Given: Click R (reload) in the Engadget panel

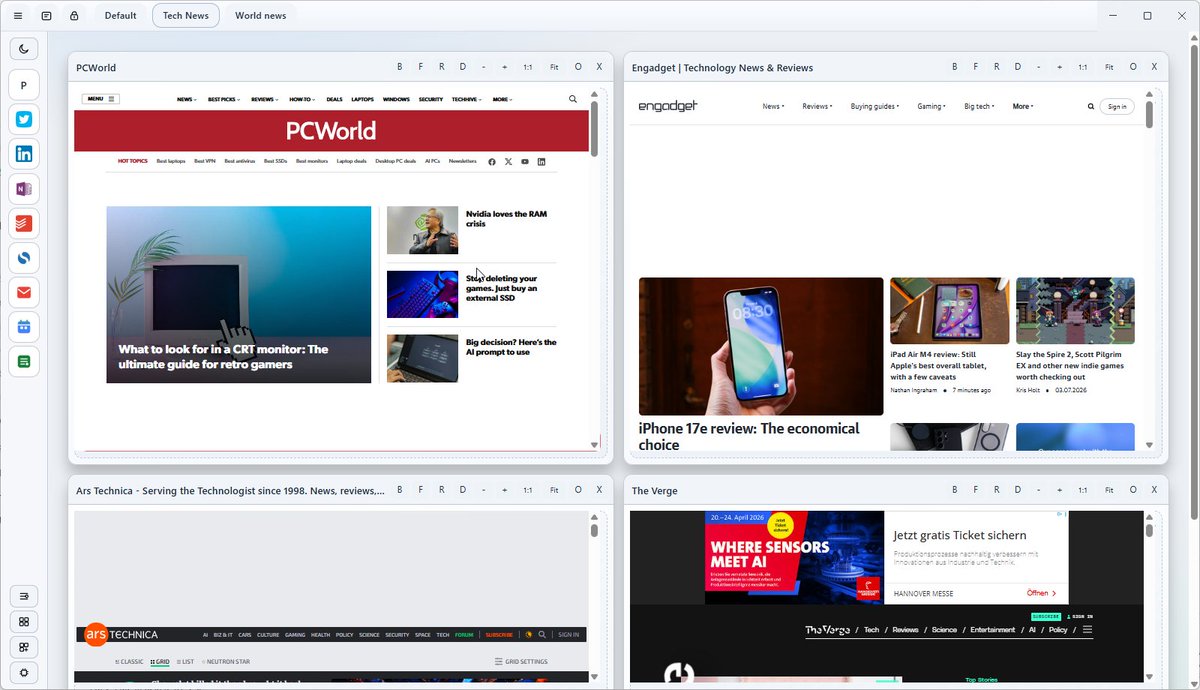Looking at the screenshot, I should 996,67.
